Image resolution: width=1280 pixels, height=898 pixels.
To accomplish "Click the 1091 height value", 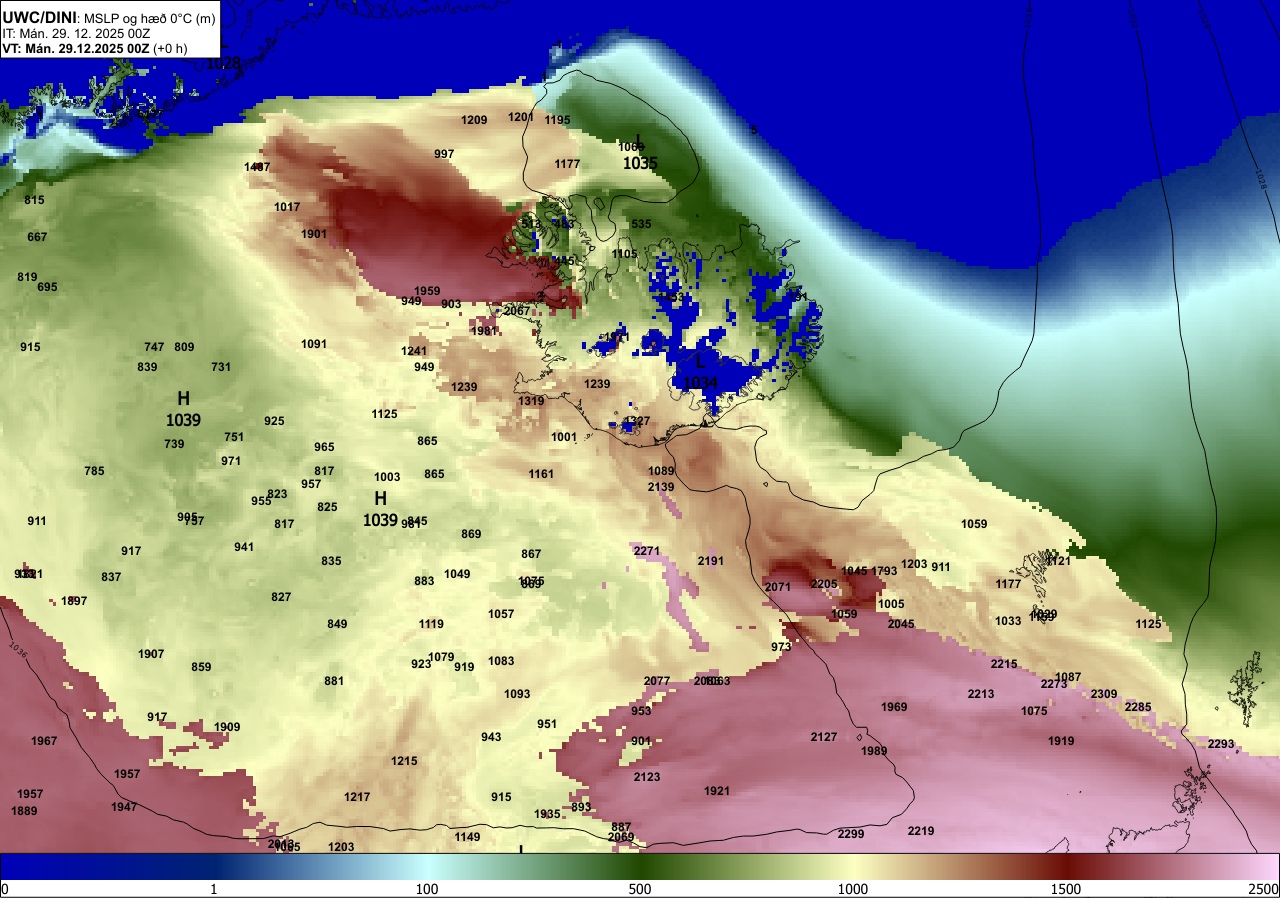I will click(314, 344).
